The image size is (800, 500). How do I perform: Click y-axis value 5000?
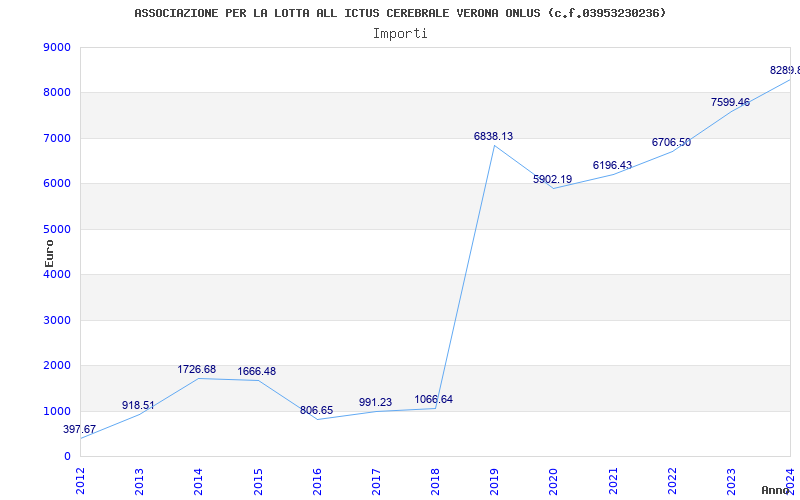(57, 229)
